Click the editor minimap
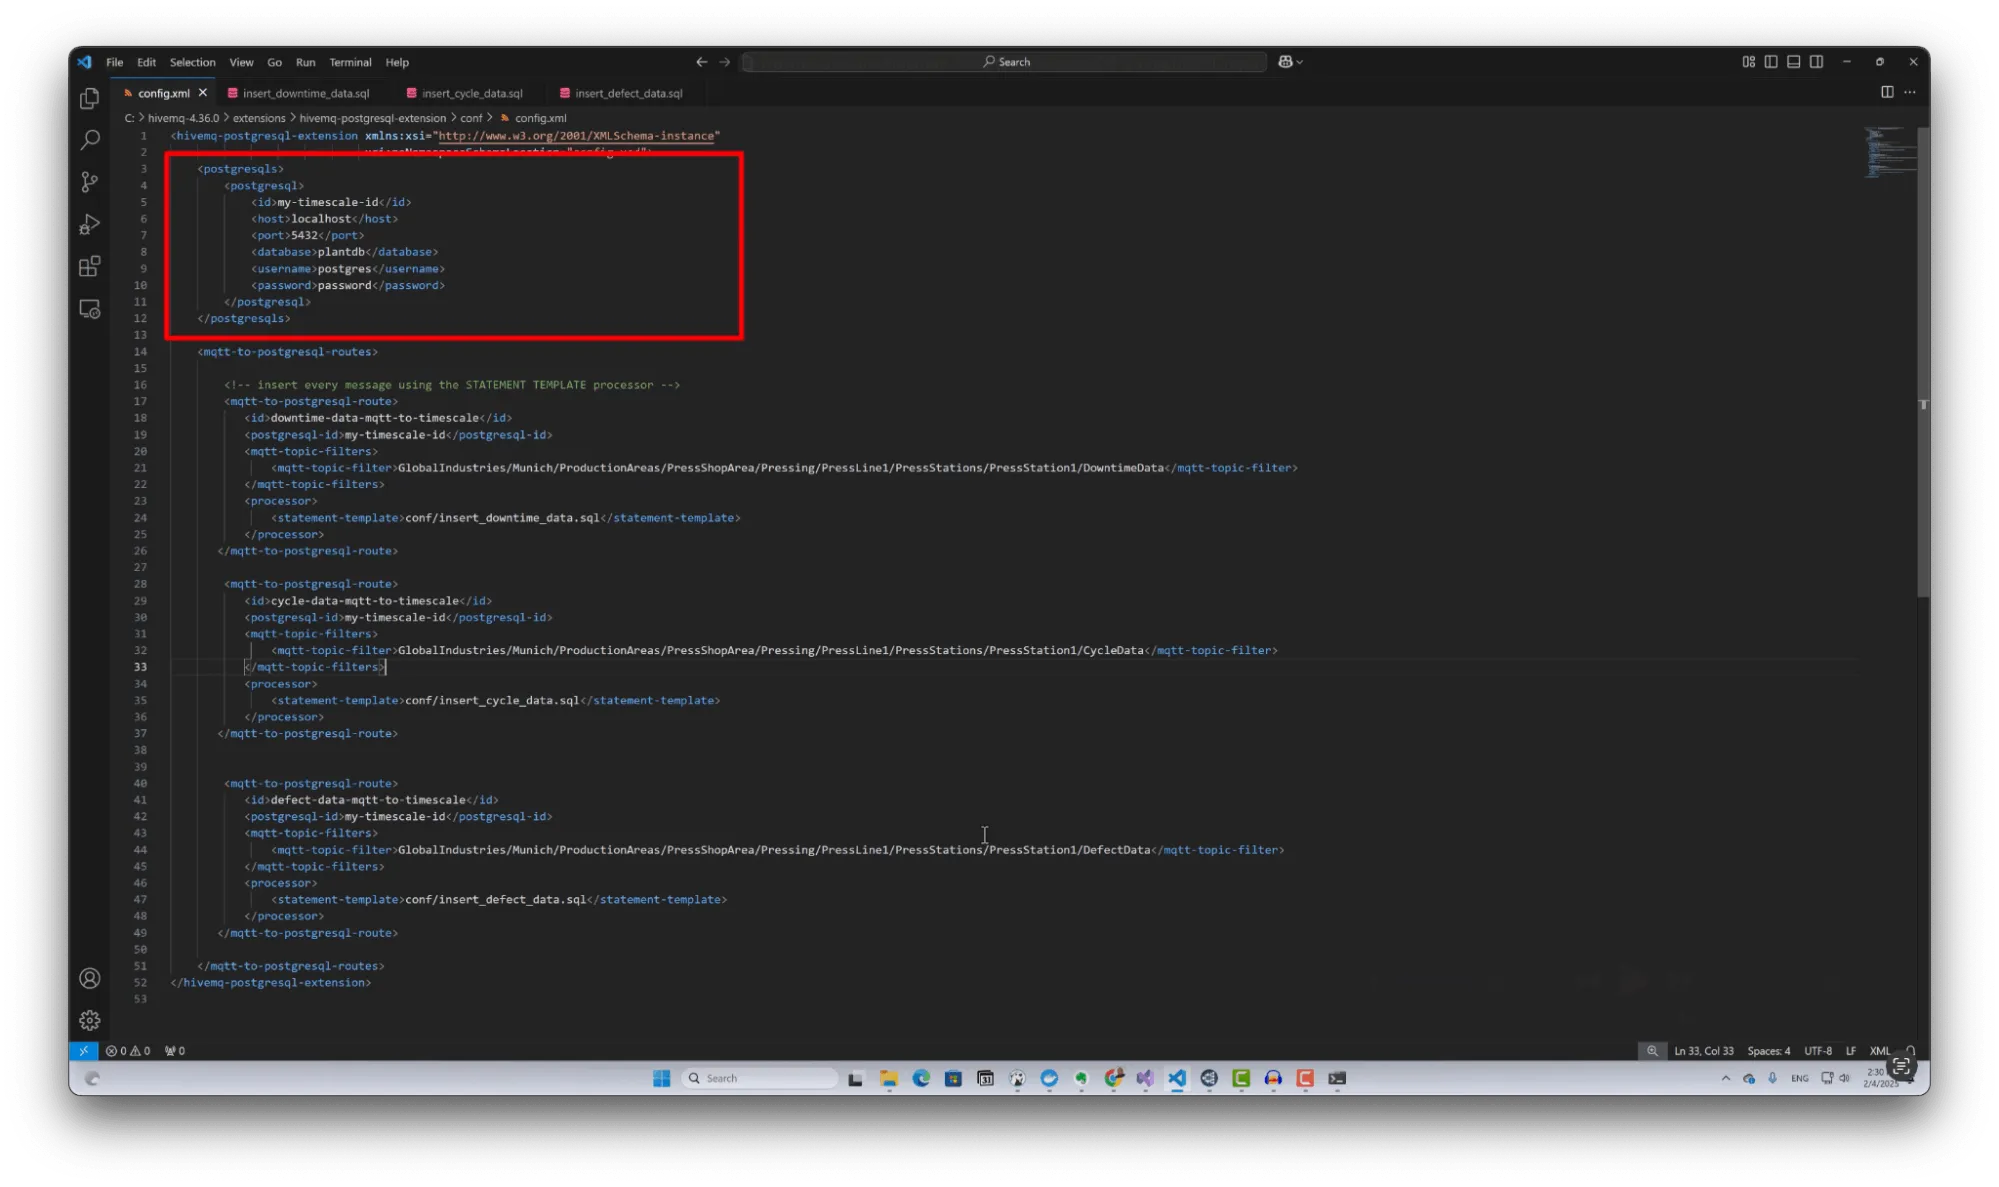 click(x=1889, y=153)
